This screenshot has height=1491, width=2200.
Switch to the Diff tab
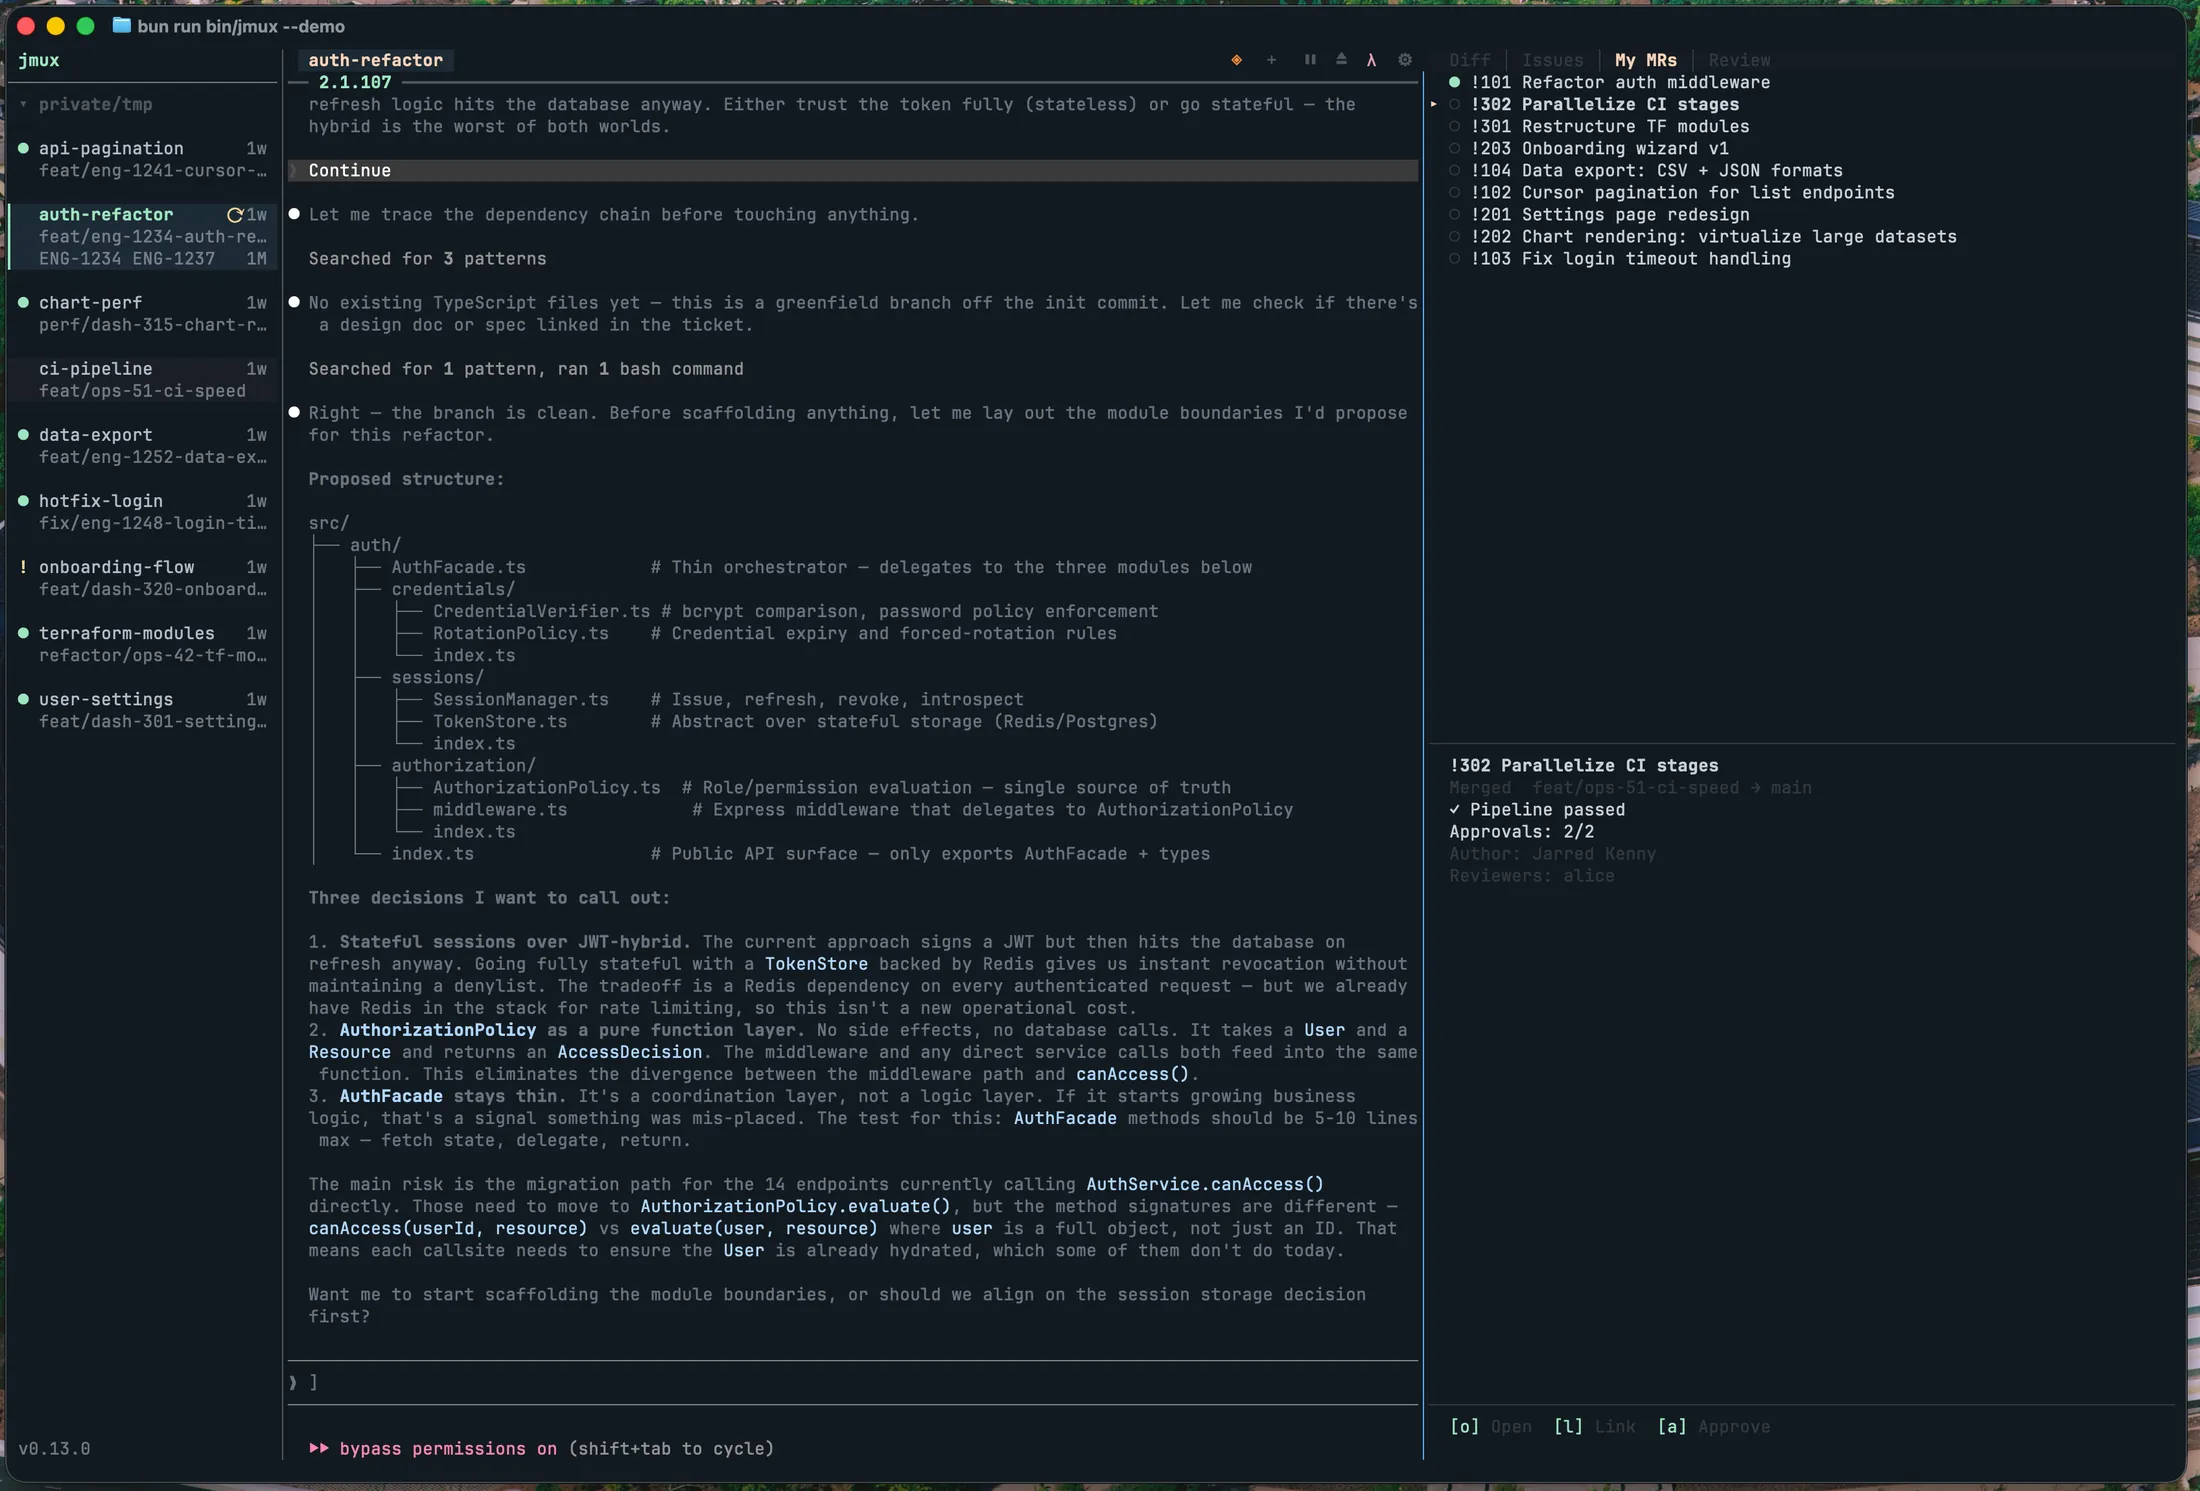click(x=1470, y=60)
